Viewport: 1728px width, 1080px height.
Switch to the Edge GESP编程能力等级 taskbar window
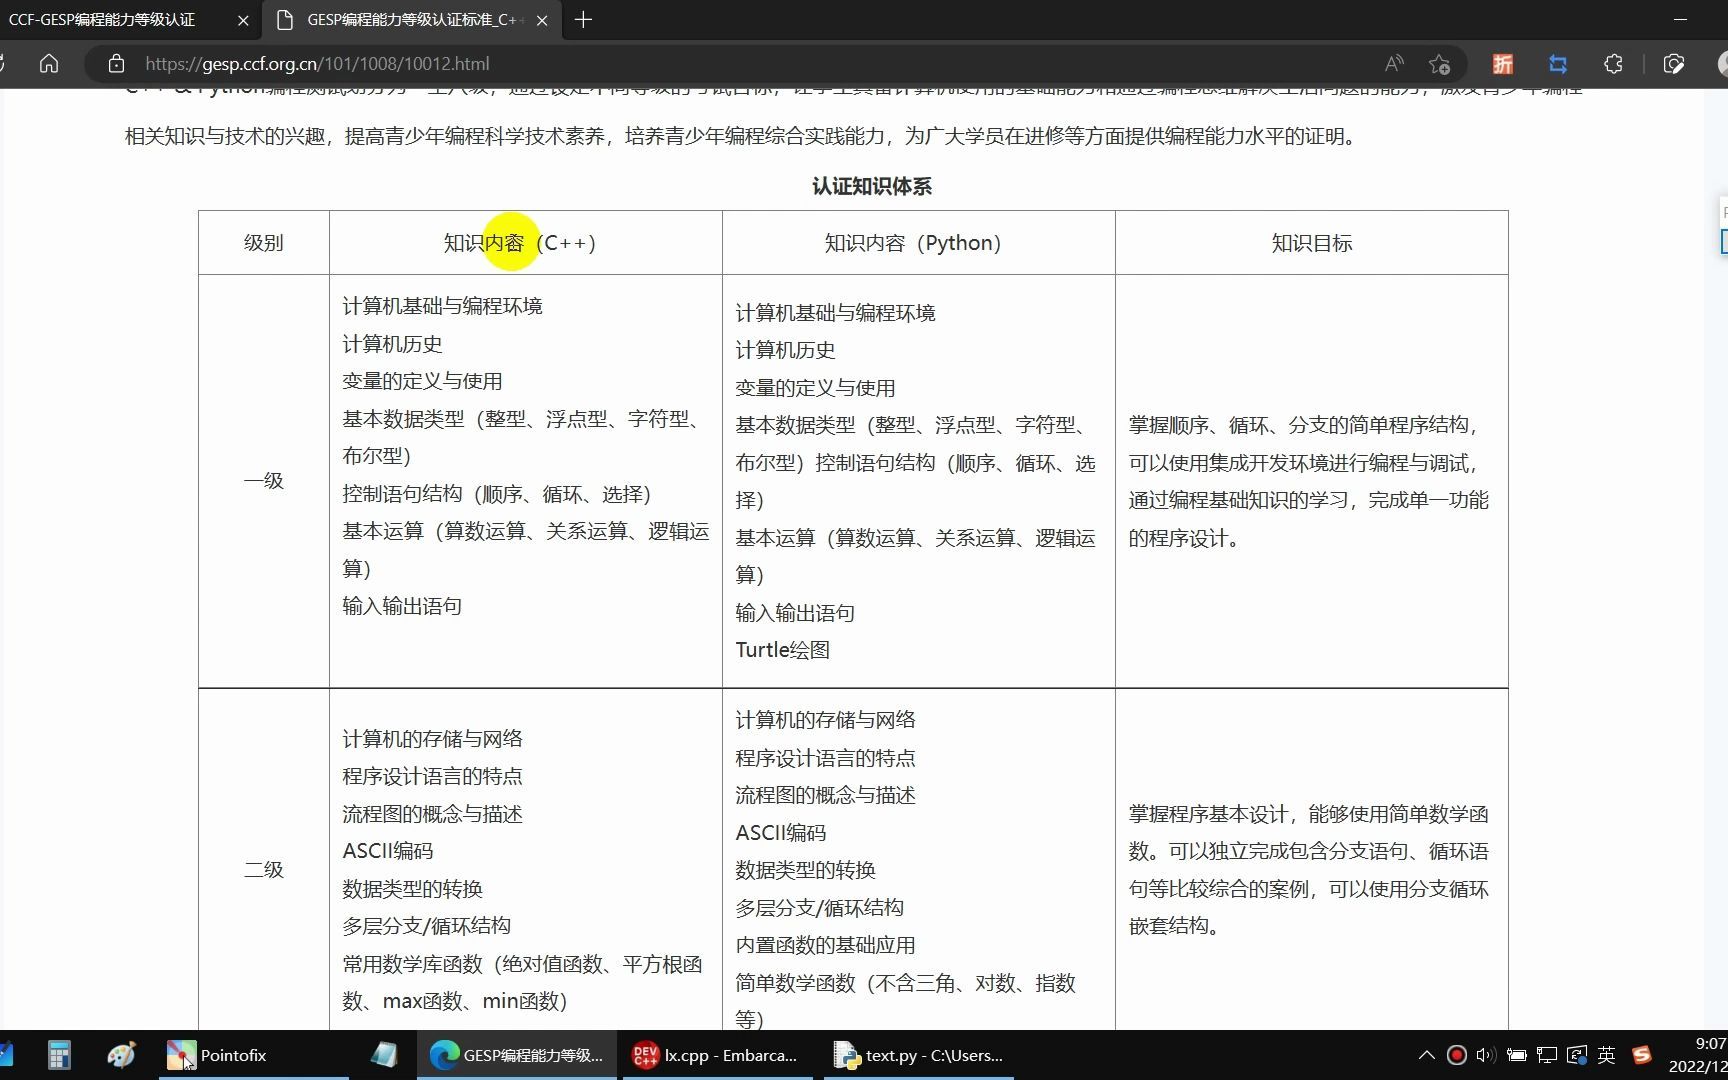[x=516, y=1055]
